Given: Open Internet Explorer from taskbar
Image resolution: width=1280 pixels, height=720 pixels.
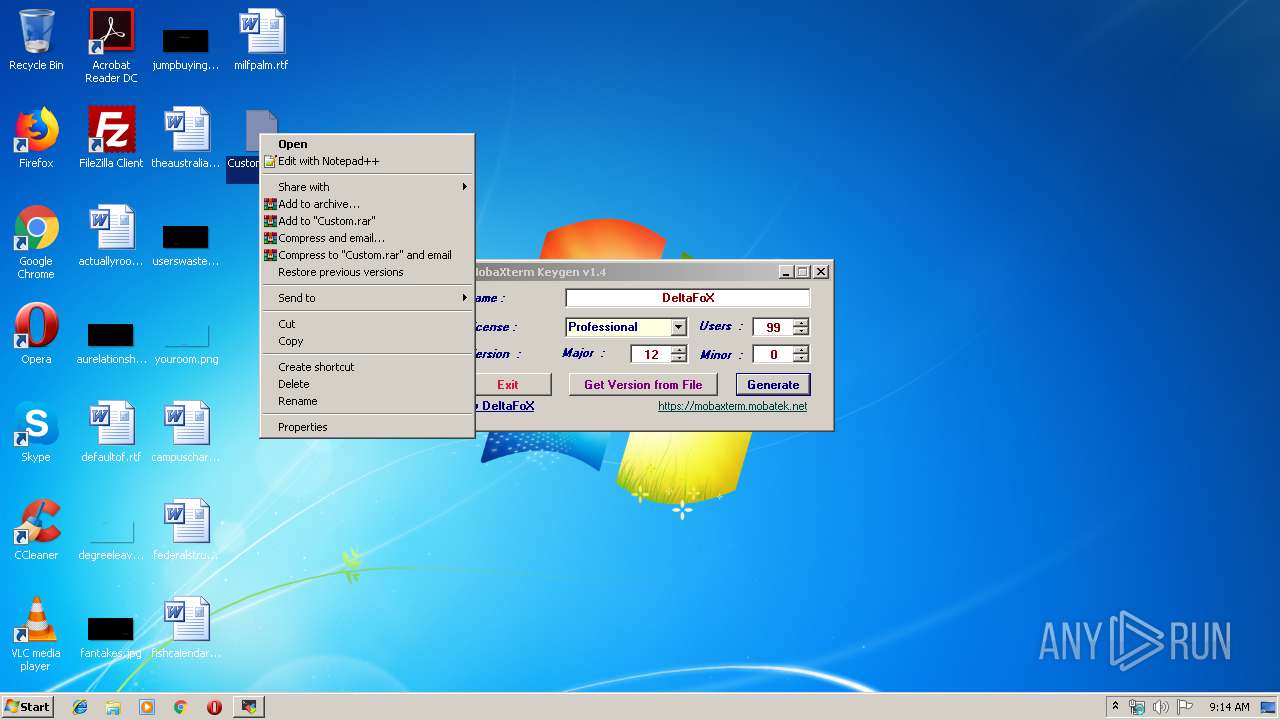Looking at the screenshot, I should 80,707.
